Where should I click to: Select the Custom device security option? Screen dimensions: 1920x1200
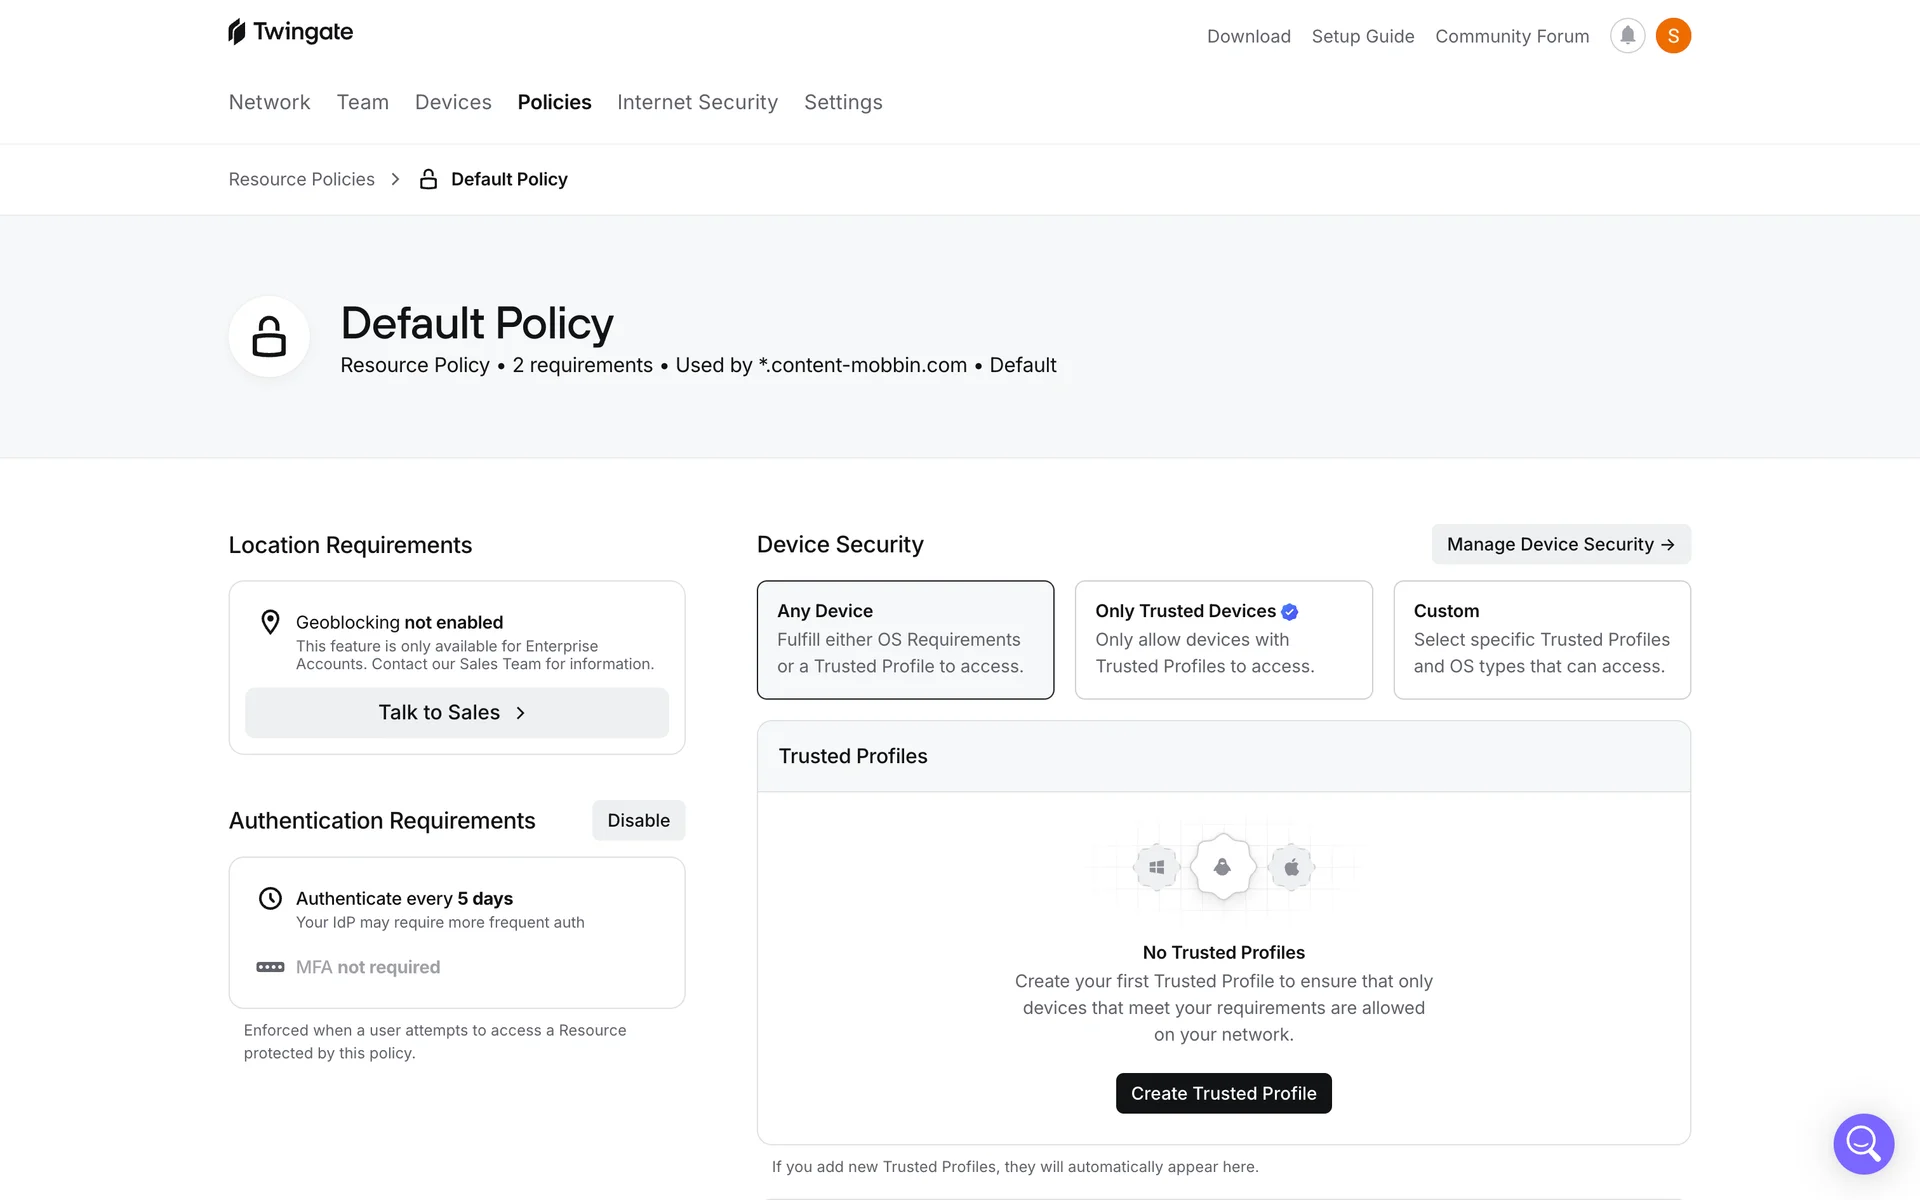(x=1541, y=640)
